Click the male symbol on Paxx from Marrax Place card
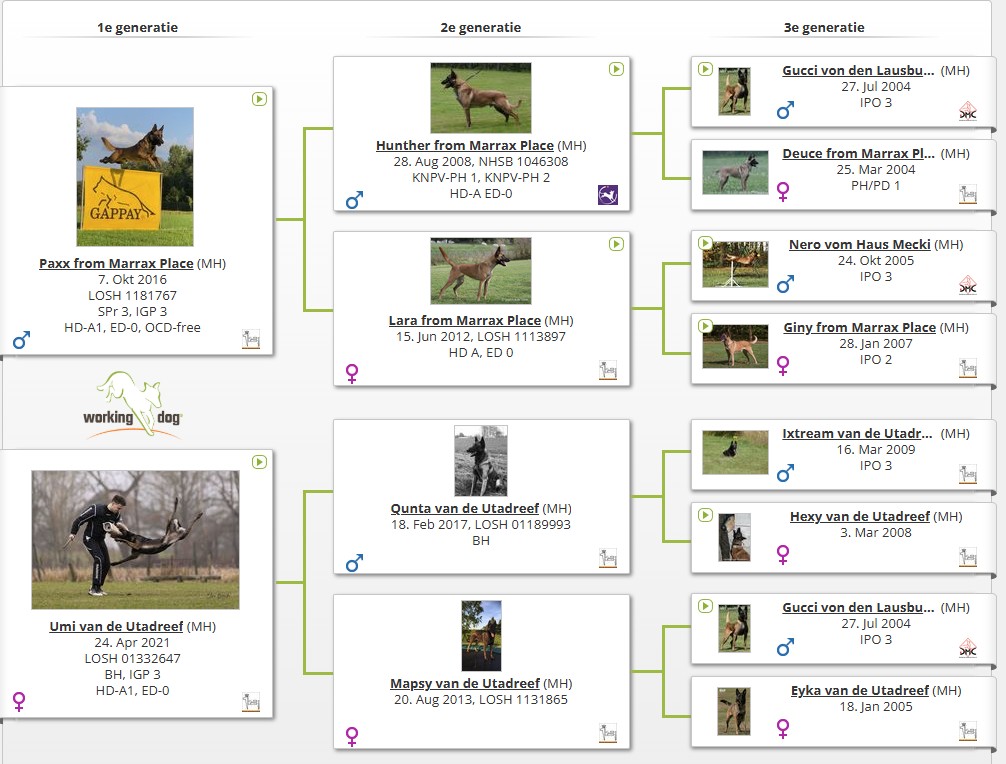The height and width of the screenshot is (764, 1006). (21, 341)
